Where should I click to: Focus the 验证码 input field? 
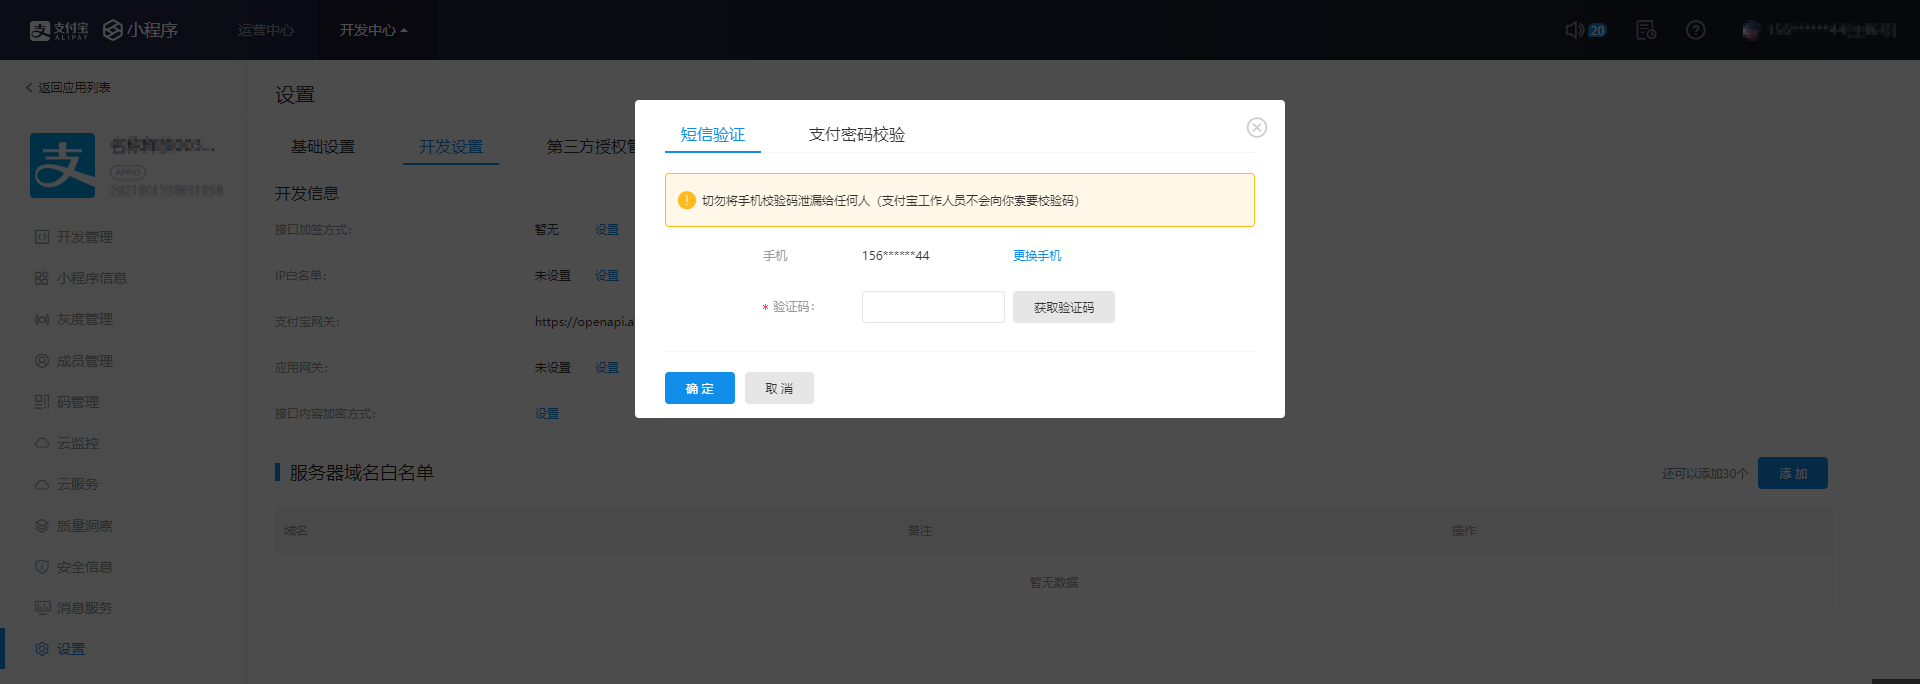(x=932, y=307)
